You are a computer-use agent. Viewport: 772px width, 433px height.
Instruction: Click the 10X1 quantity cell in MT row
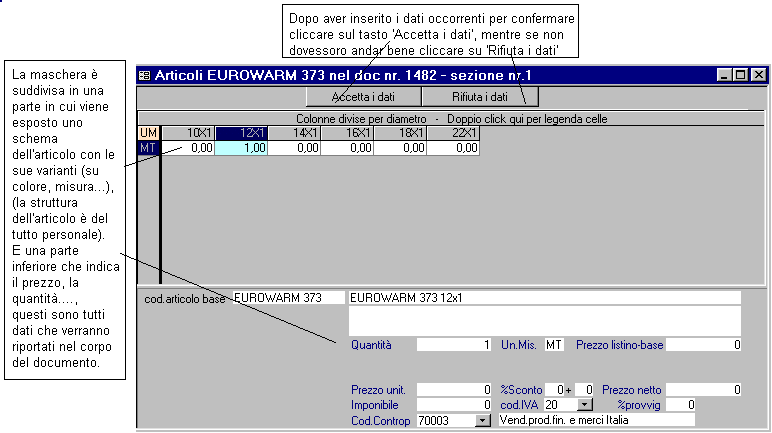click(x=188, y=148)
